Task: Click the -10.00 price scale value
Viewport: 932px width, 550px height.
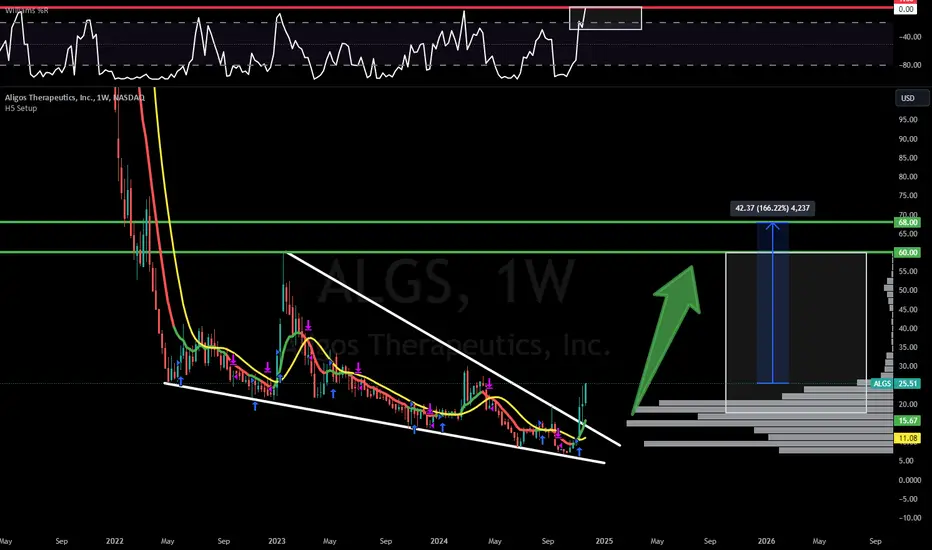Action: click(x=909, y=518)
